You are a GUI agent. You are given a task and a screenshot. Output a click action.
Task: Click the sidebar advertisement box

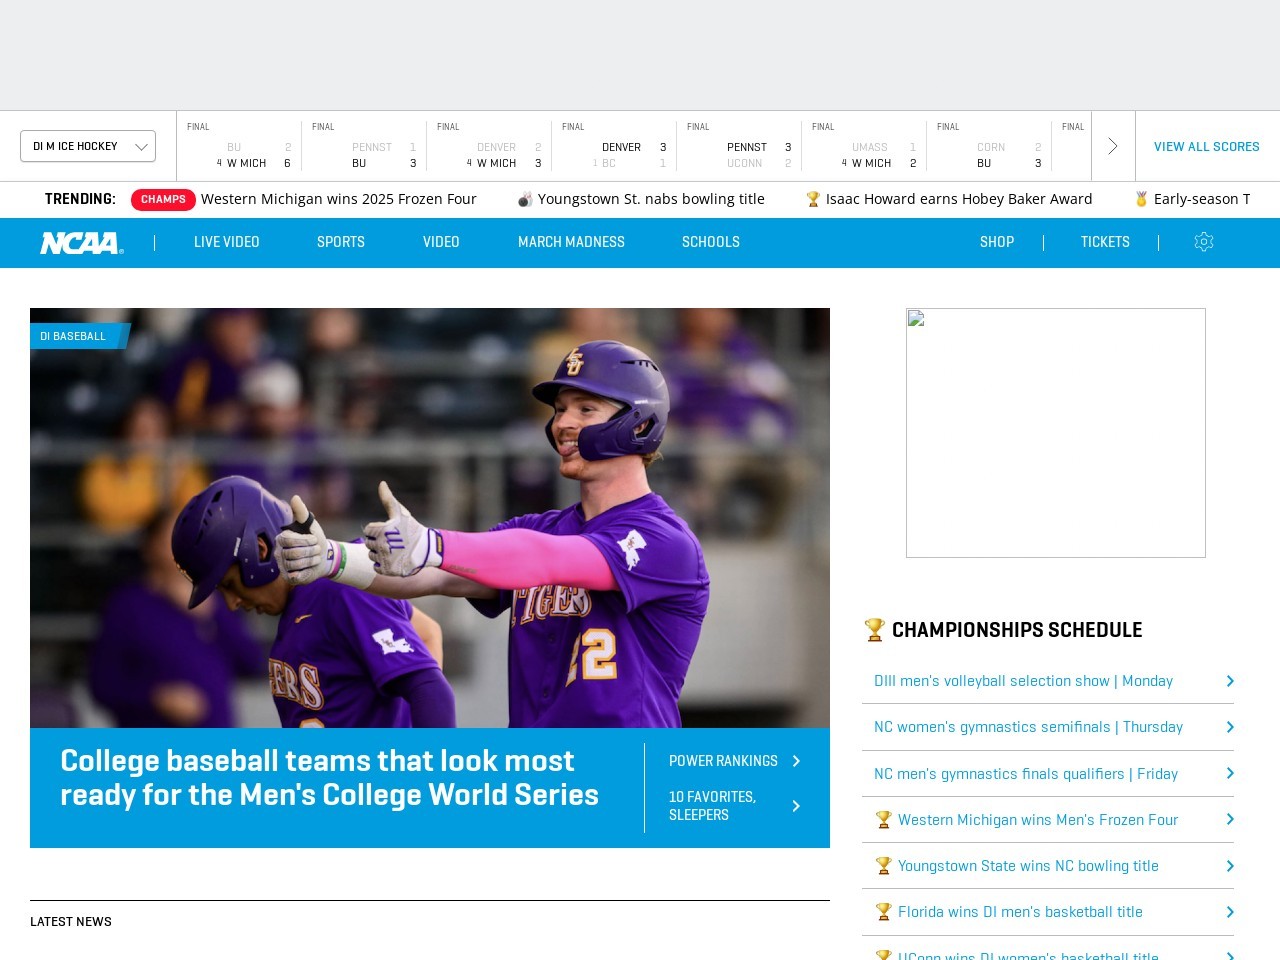(x=1056, y=433)
